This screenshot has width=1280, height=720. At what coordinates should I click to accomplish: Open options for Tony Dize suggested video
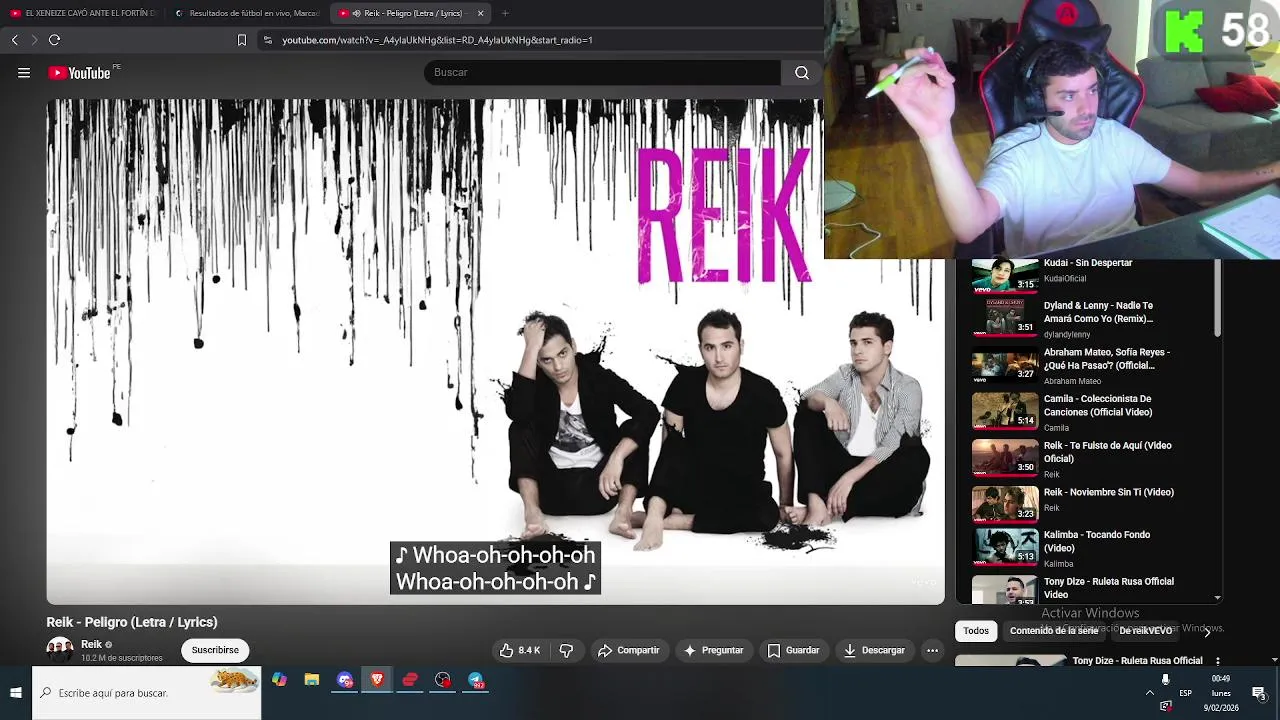point(1217,661)
